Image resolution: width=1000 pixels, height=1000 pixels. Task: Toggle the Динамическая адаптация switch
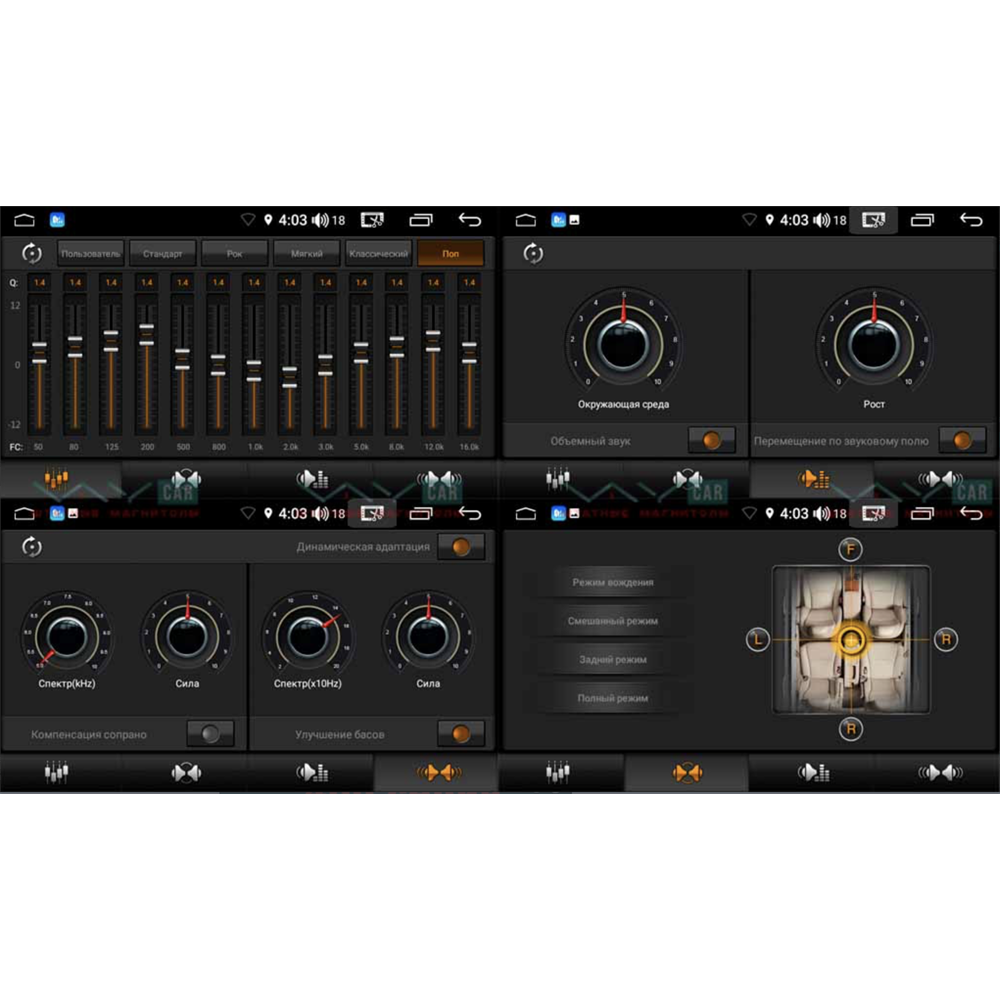tap(461, 547)
